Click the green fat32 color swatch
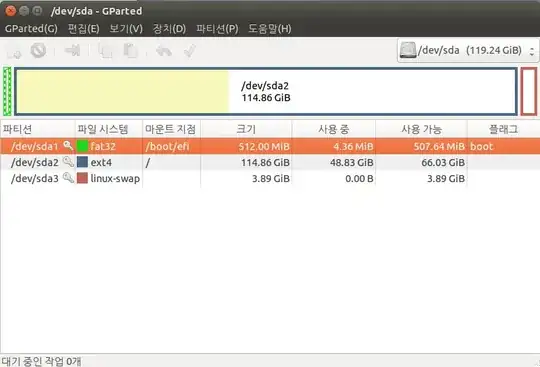Viewport: 540px width, 367px height. 82,146
